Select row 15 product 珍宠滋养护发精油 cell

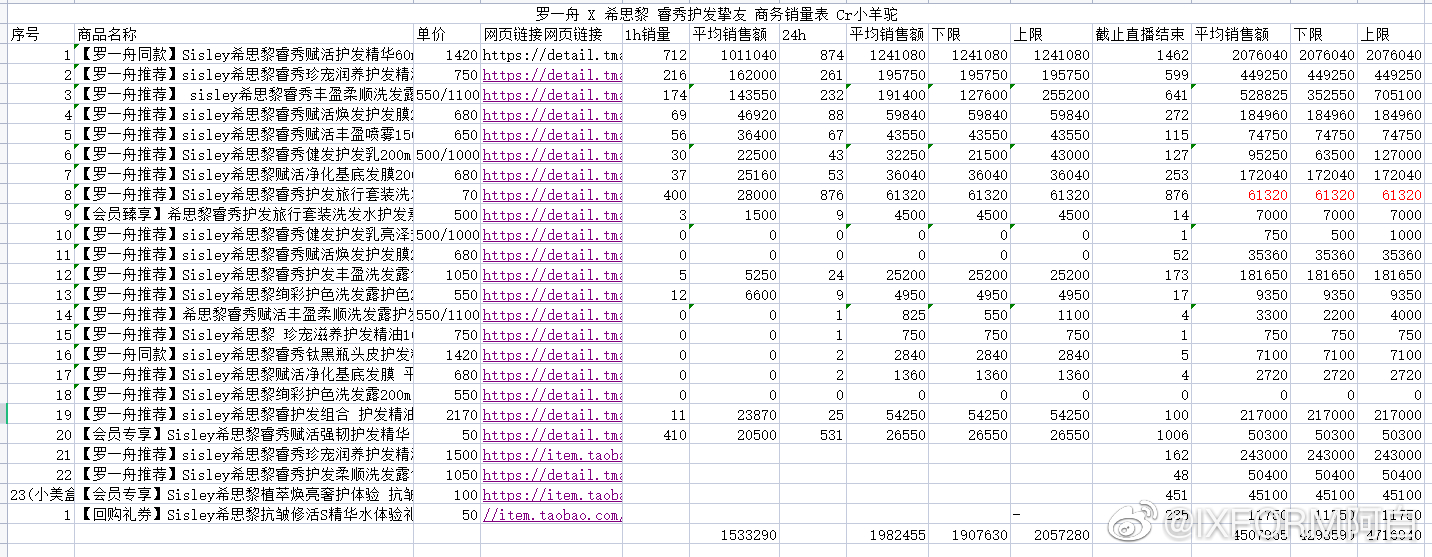pyautogui.click(x=245, y=335)
